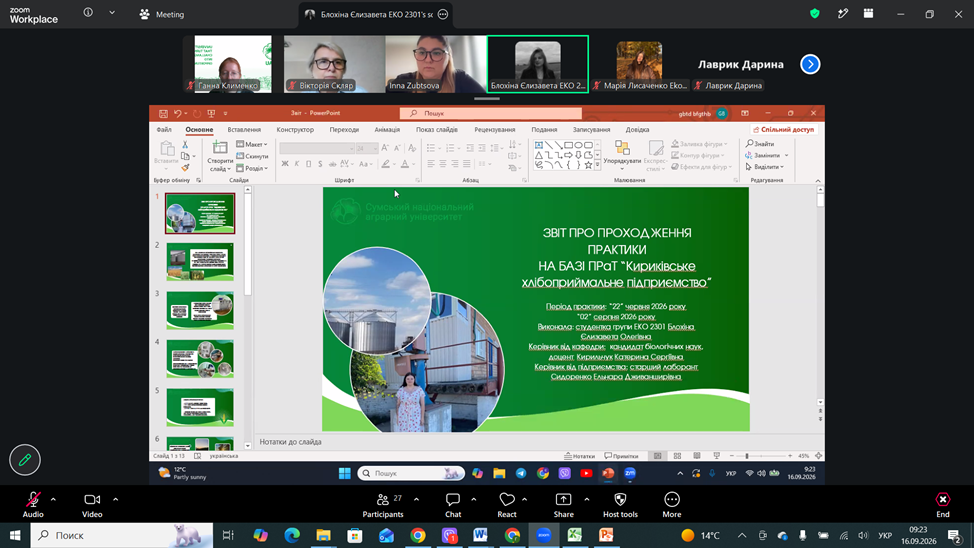
Task: Click the red End meeting button
Action: coord(943,505)
